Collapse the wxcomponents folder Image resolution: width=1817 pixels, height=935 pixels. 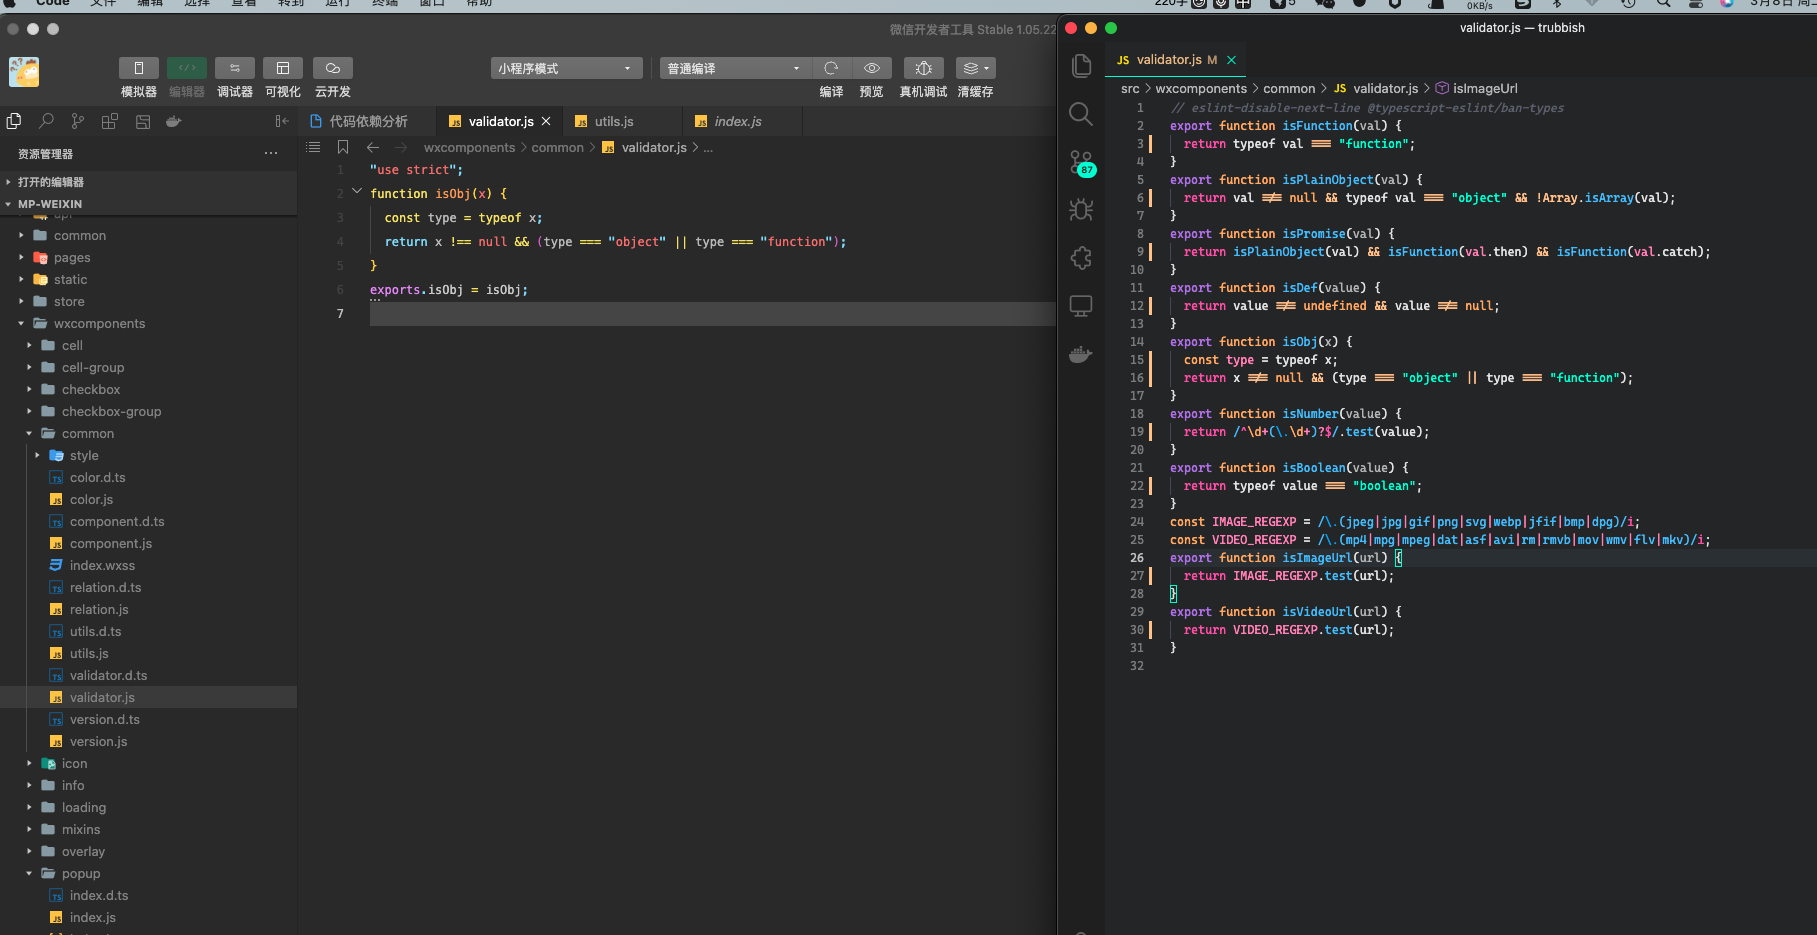tap(148, 323)
